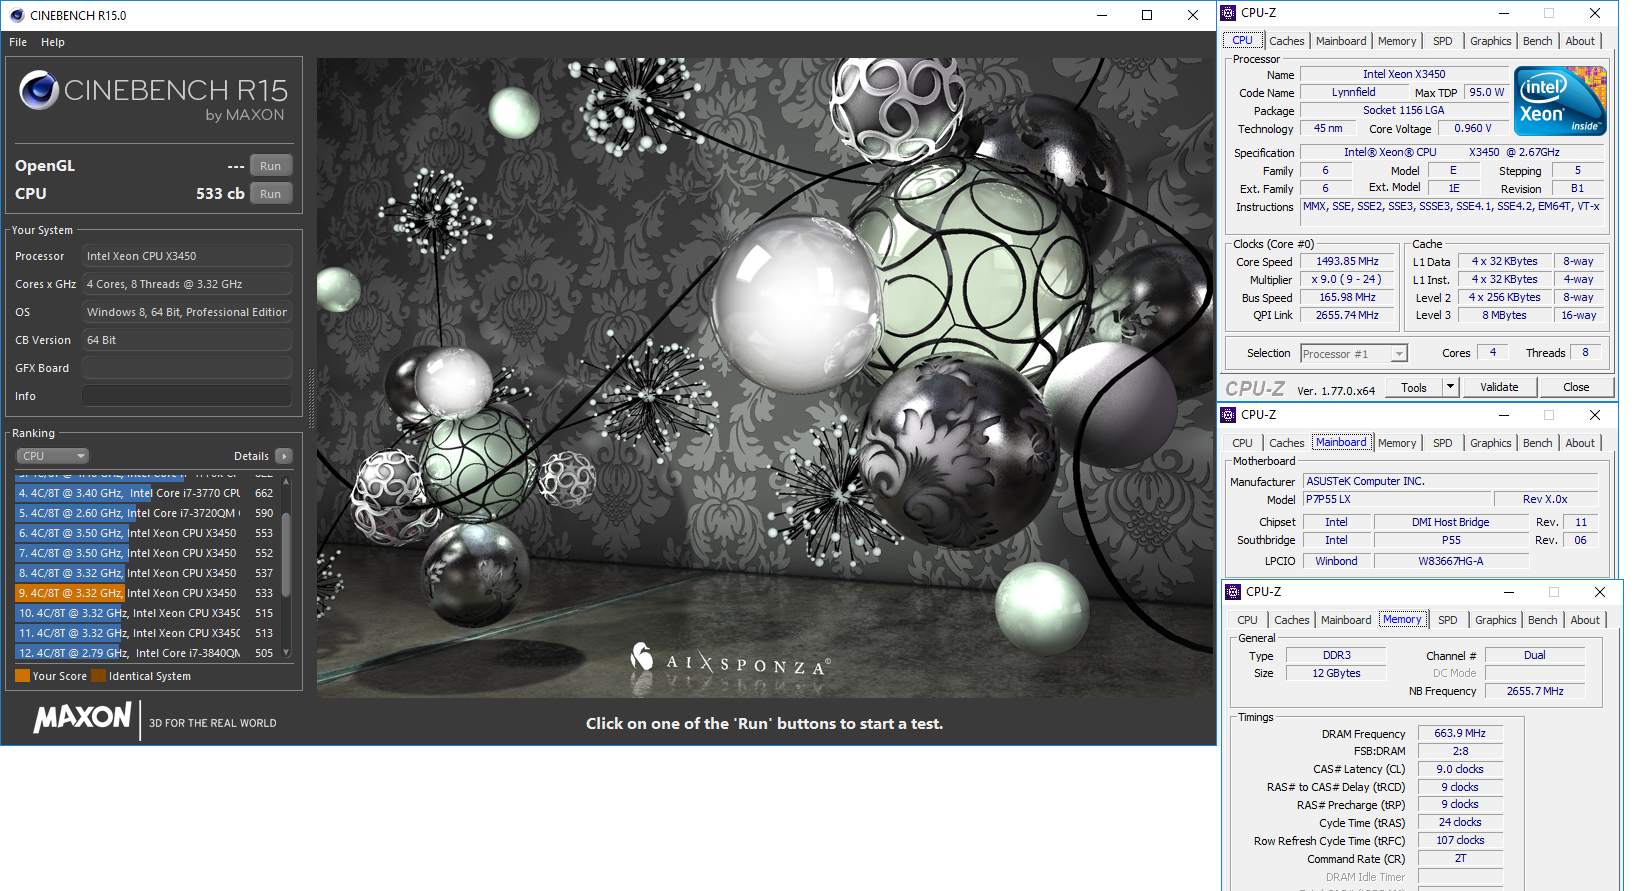The image size is (1643, 891).
Task: Select Graphics tab in the Memory CPU-Z window
Action: (1496, 620)
